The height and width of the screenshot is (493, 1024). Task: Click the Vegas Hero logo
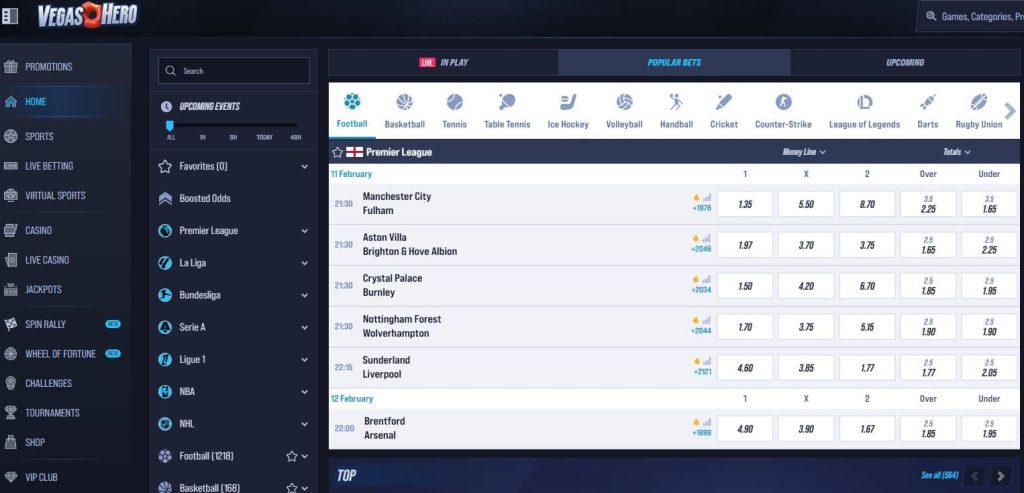pos(87,15)
